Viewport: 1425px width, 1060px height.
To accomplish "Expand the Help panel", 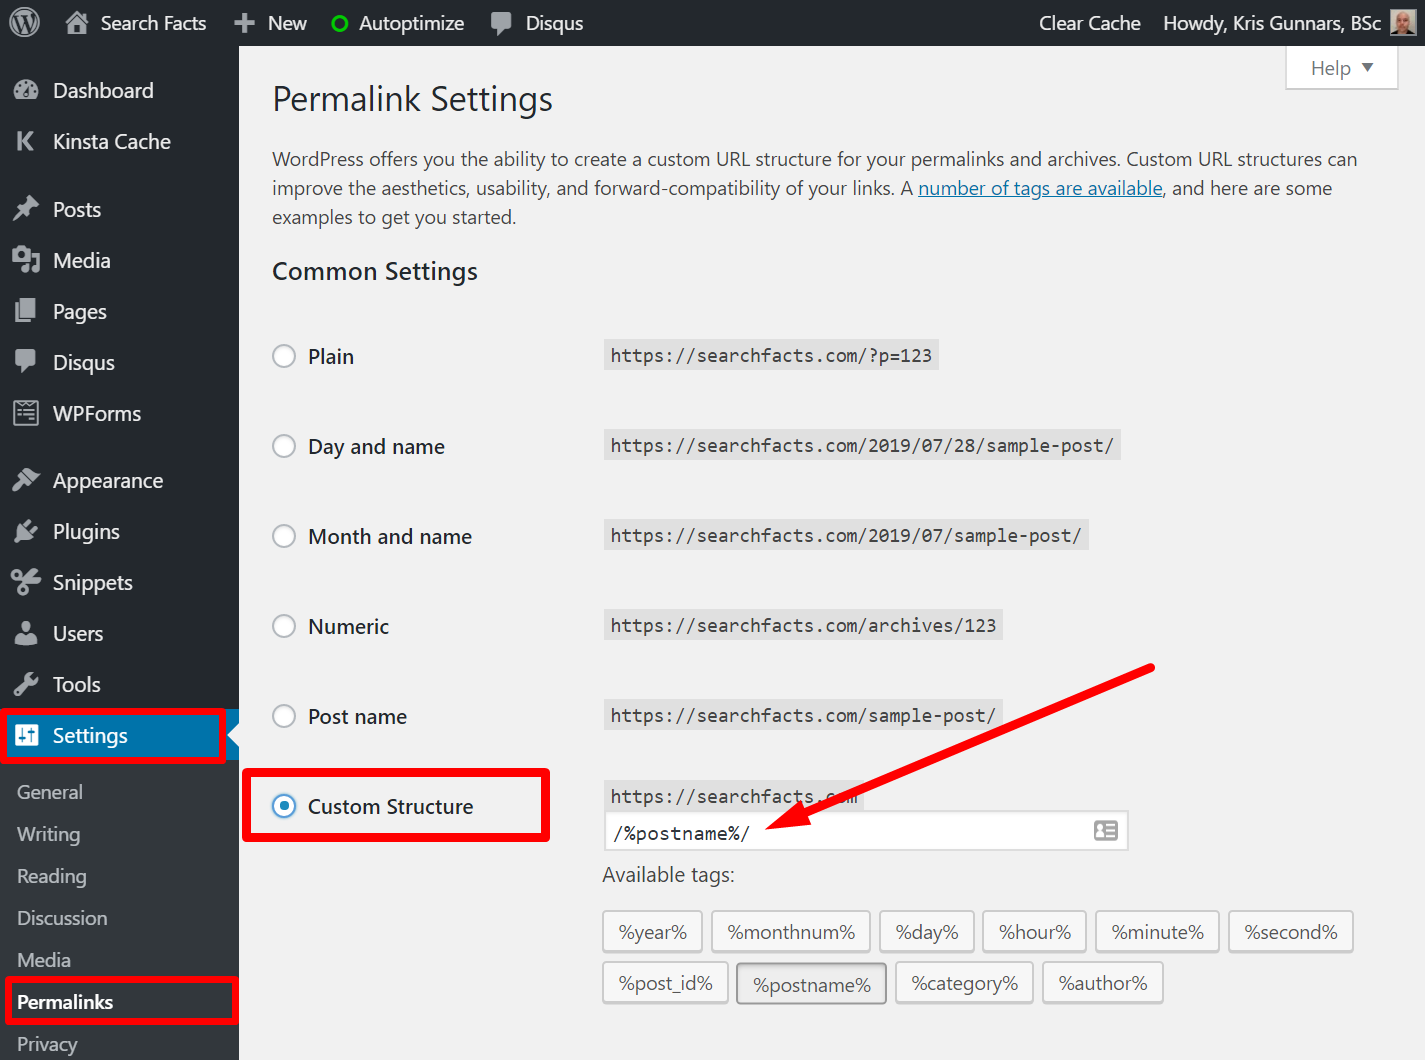I will (x=1341, y=67).
